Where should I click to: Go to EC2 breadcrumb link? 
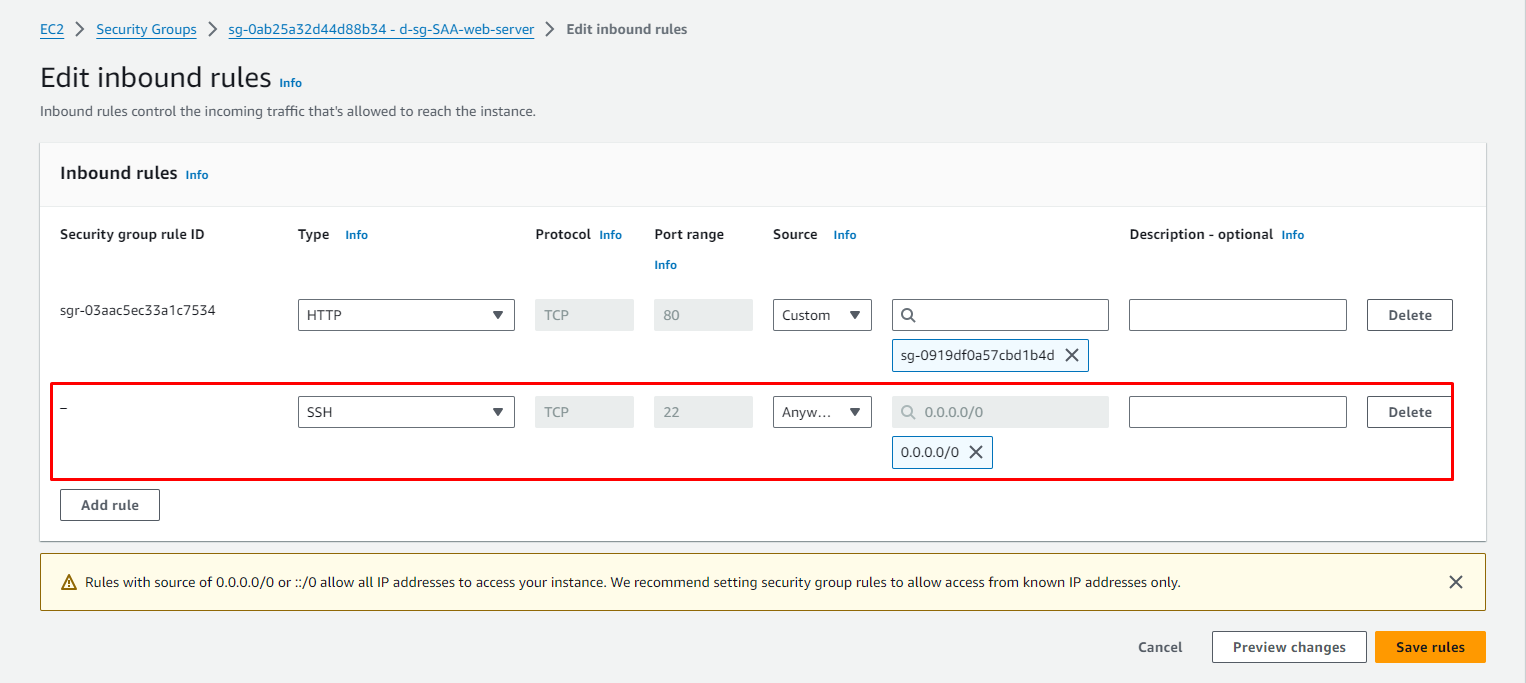[52, 29]
